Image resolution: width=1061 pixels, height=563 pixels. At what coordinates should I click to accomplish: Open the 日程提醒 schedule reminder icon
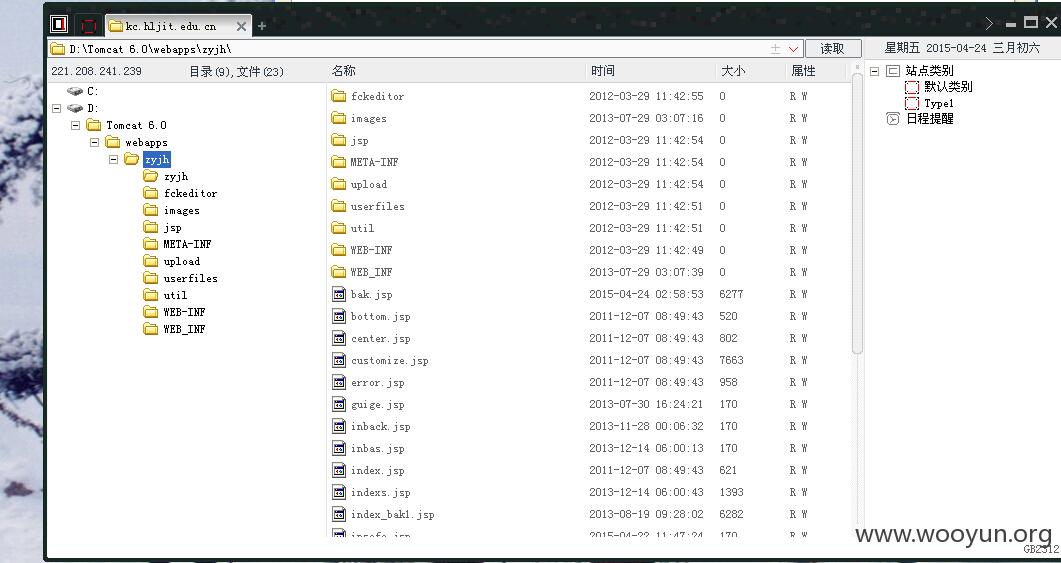click(x=893, y=119)
